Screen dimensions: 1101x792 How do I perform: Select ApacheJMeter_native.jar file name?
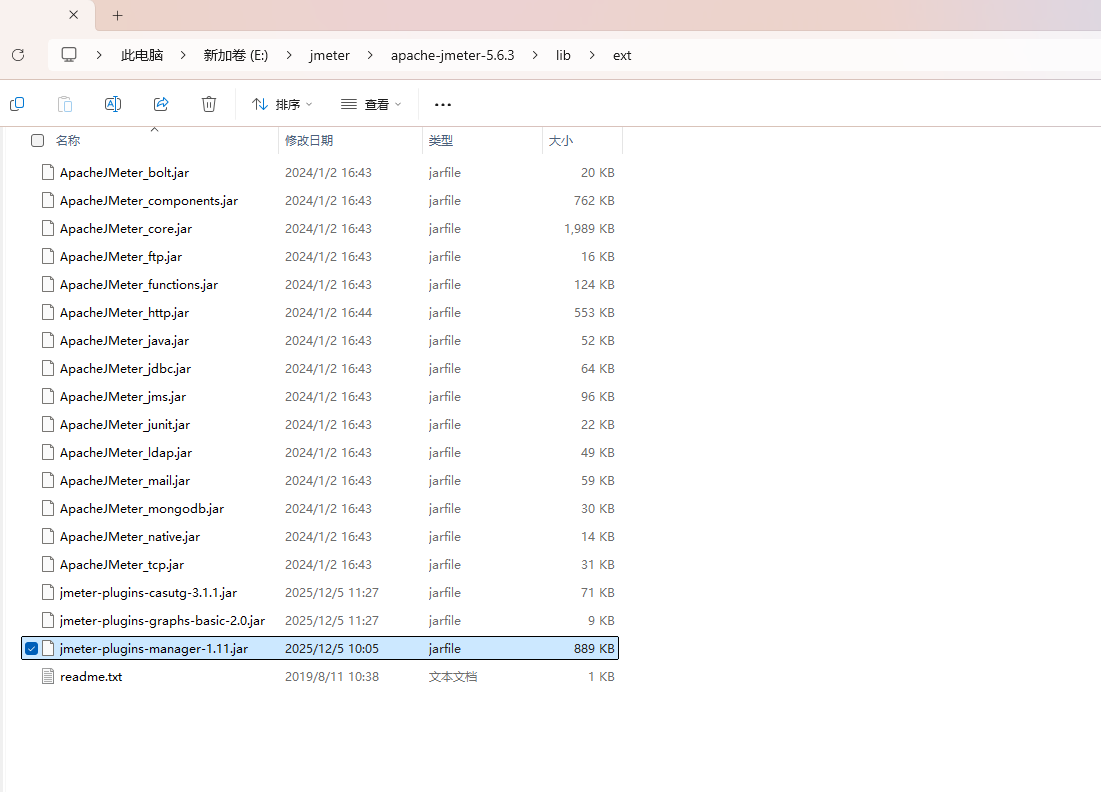click(x=130, y=536)
